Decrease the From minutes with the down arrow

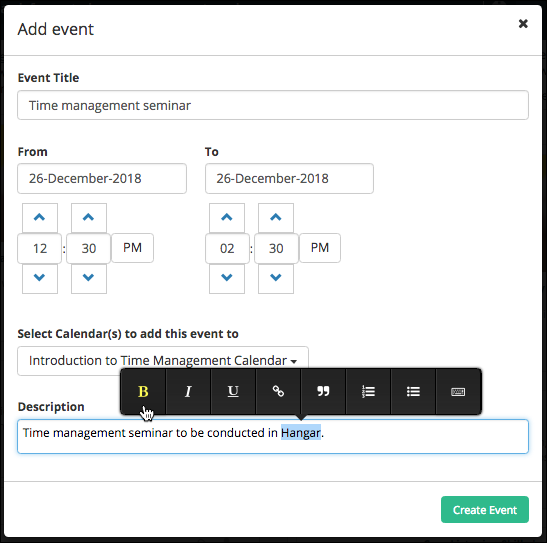[x=89, y=278]
